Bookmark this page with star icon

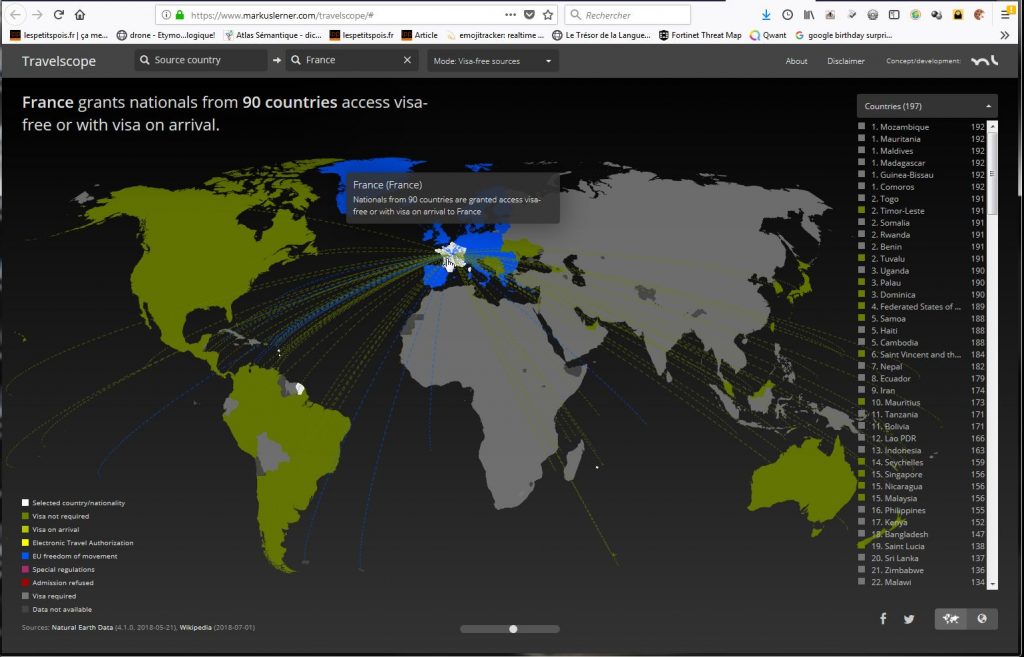[548, 15]
